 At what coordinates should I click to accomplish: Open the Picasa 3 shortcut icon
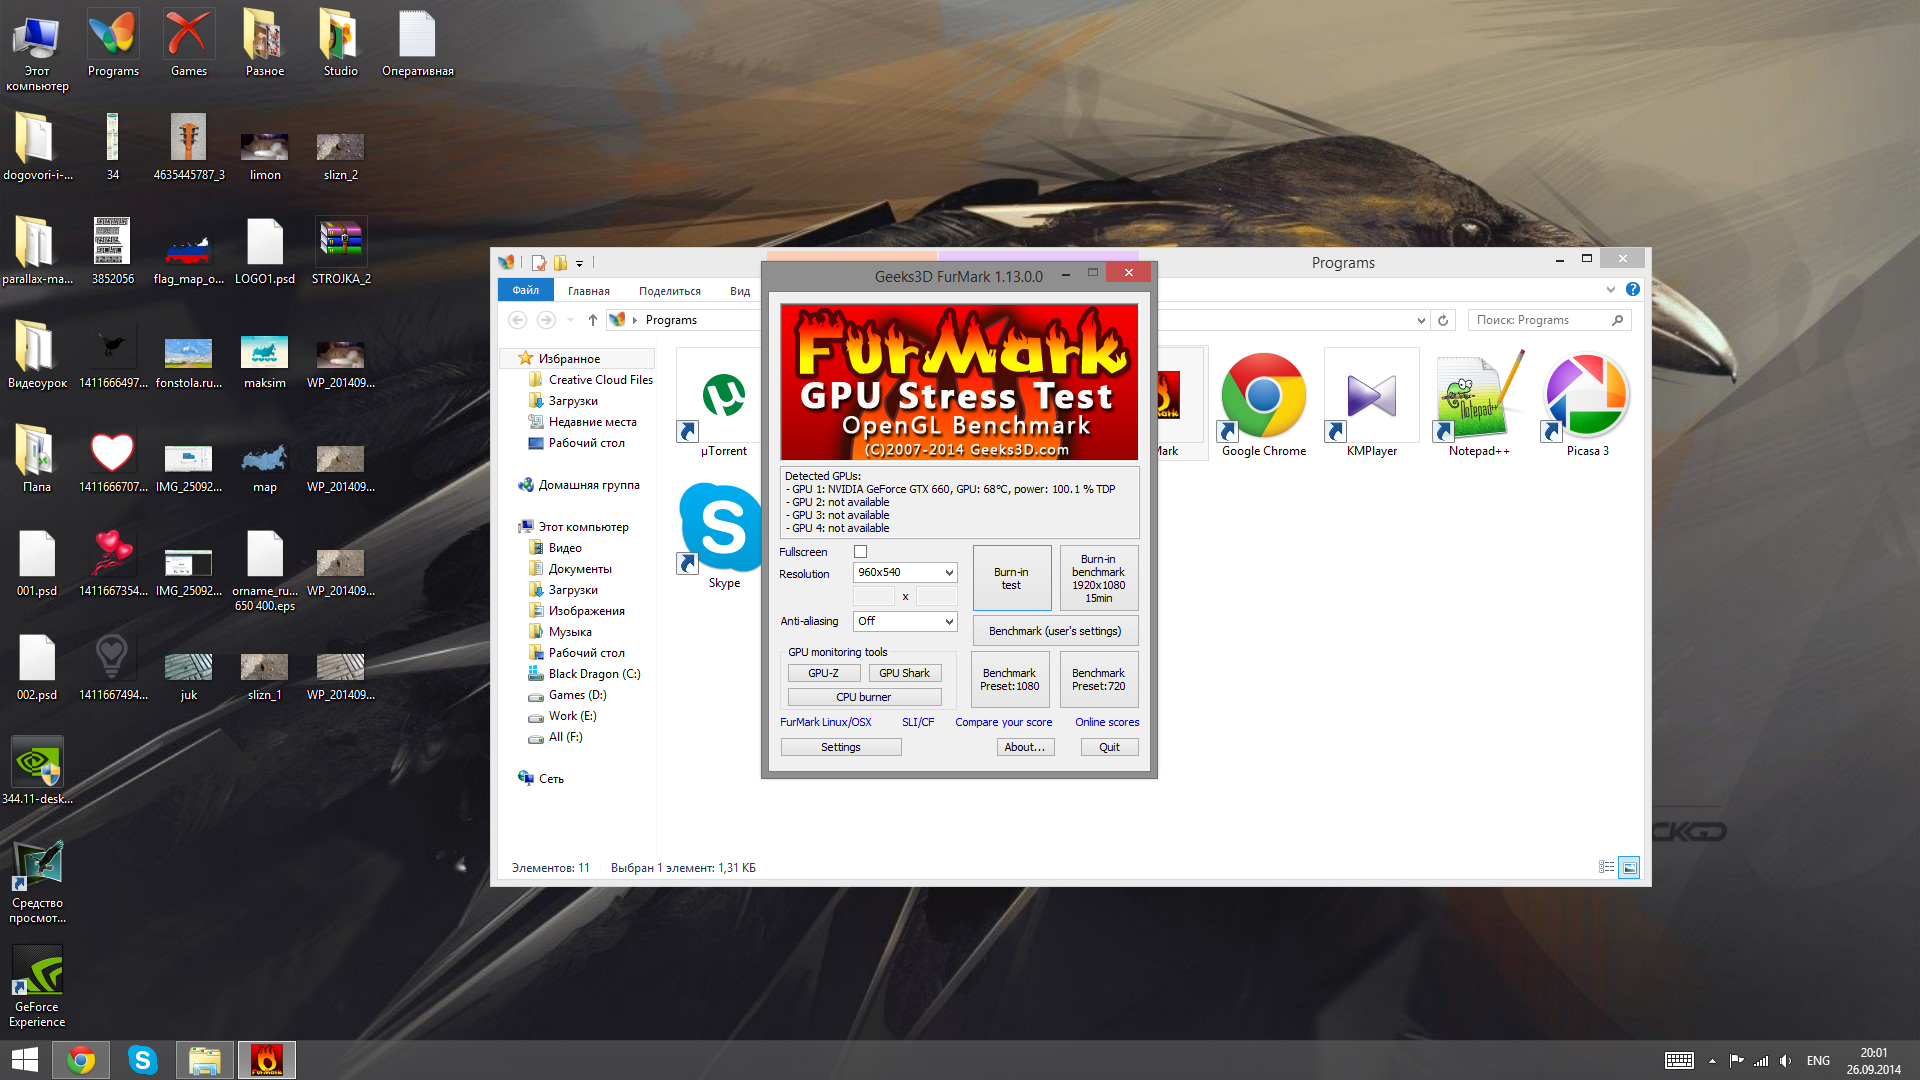click(1587, 397)
